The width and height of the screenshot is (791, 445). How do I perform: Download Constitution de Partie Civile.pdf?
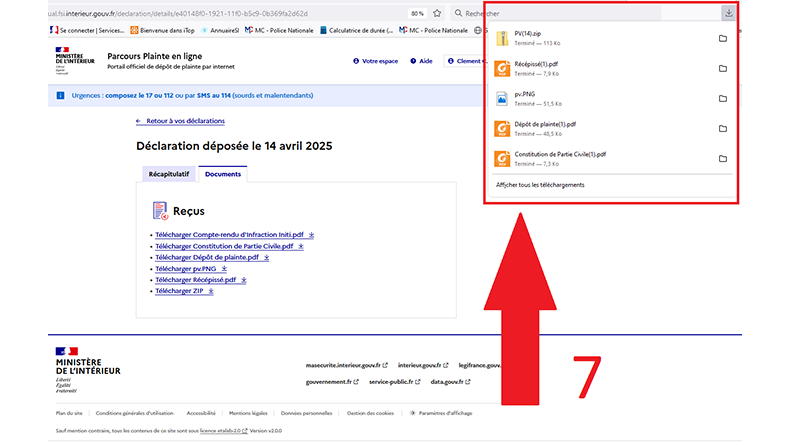(230, 246)
